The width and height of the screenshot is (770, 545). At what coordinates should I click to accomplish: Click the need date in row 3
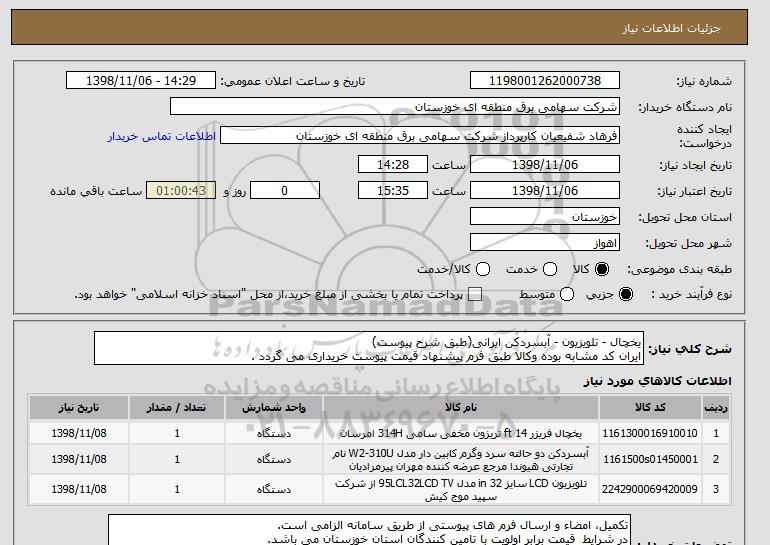(79, 490)
